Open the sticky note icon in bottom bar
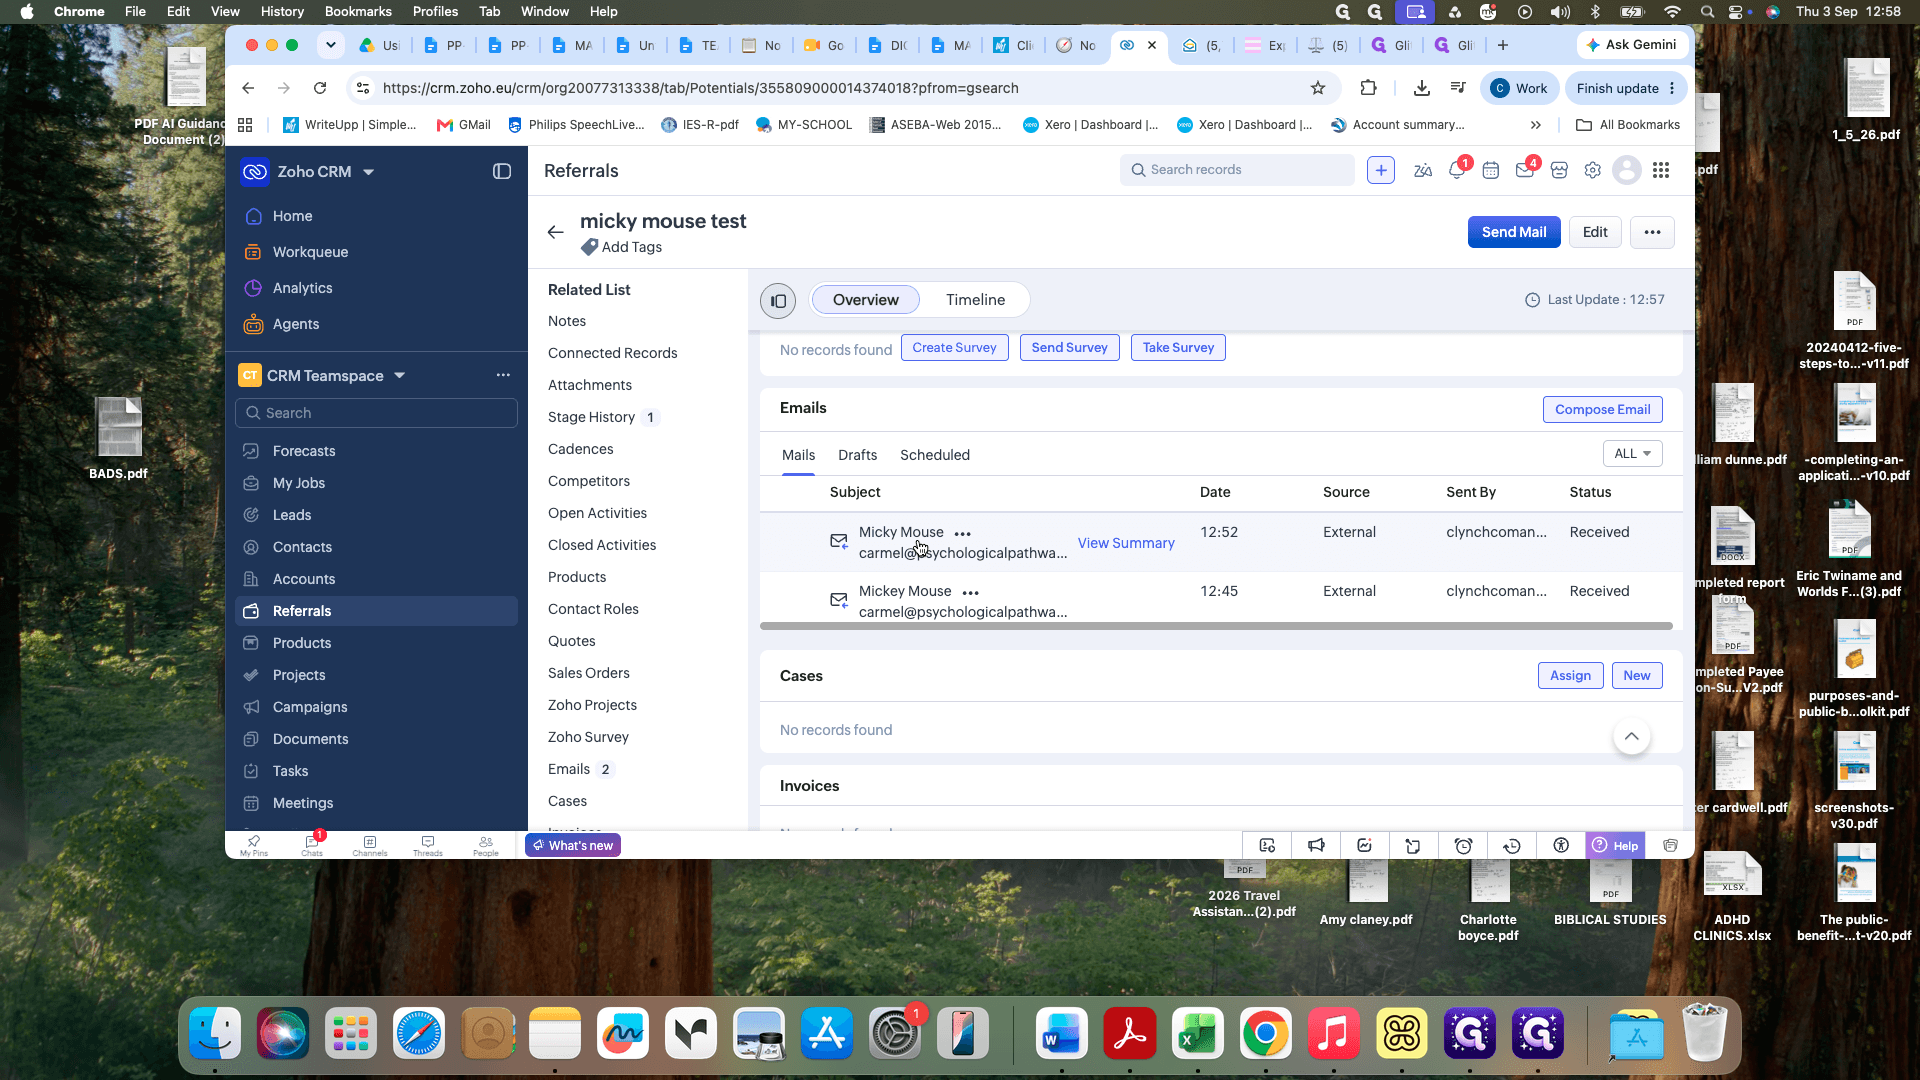The height and width of the screenshot is (1080, 1920). click(1413, 846)
